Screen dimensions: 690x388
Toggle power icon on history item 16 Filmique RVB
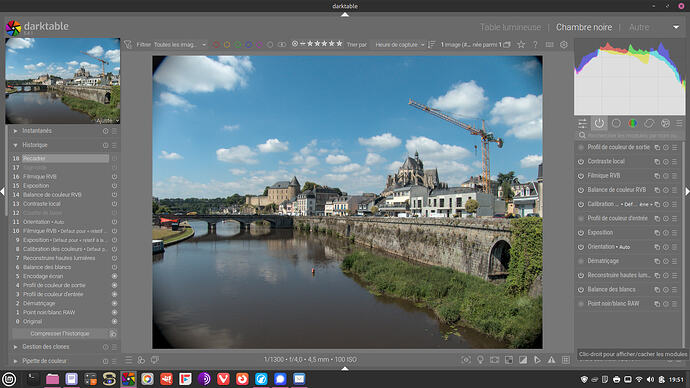[x=114, y=176]
